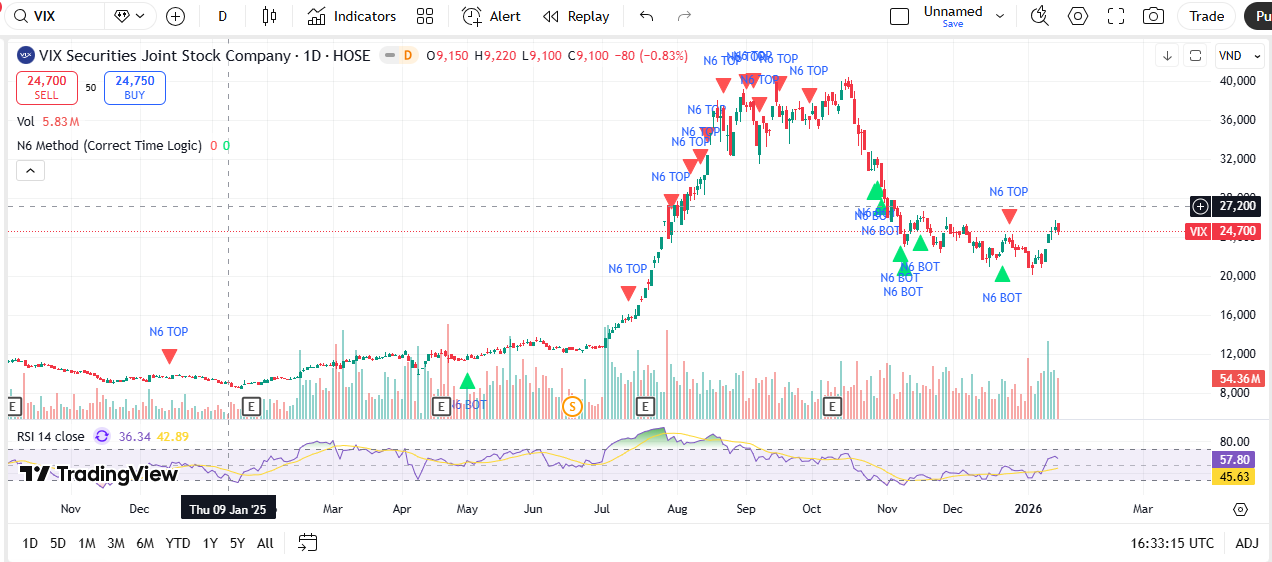Click the chart maximize pane icon
The height and width of the screenshot is (562, 1272).
(x=1195, y=56)
